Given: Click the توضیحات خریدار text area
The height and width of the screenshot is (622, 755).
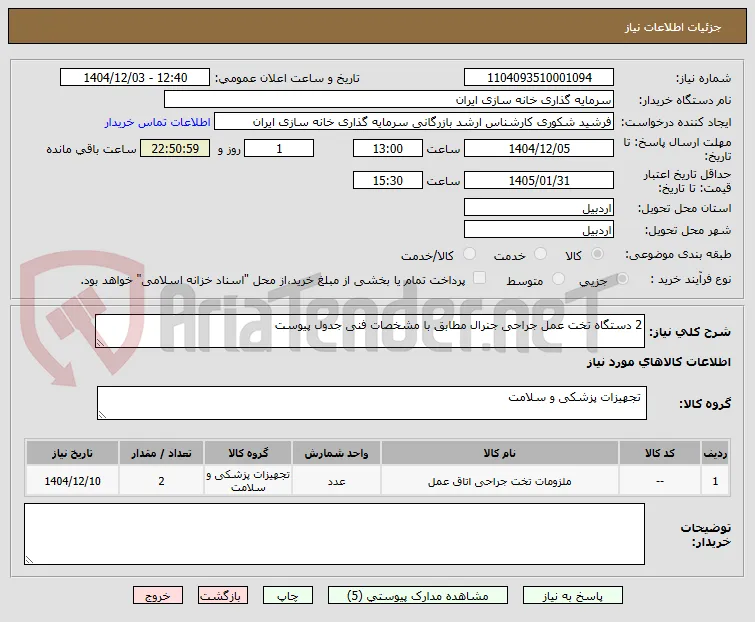Looking at the screenshot, I should pos(334,534).
